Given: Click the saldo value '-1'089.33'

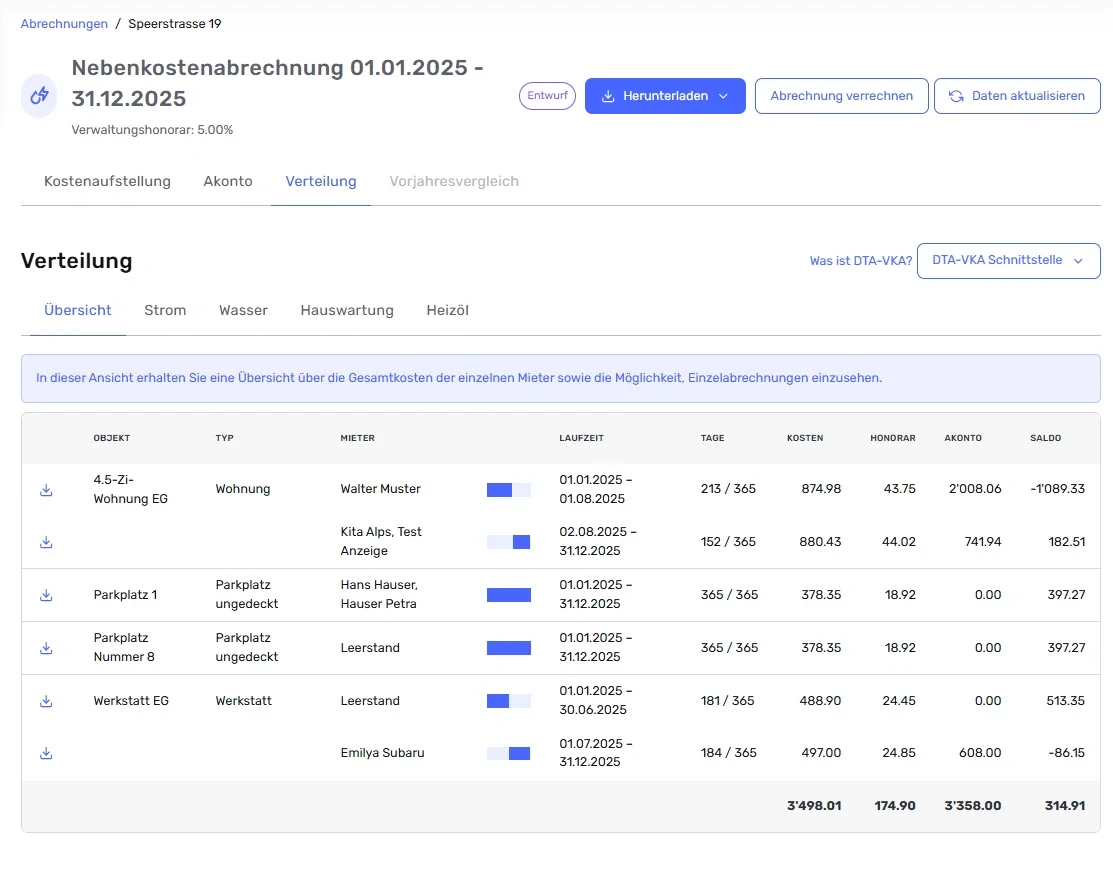Looking at the screenshot, I should [1058, 488].
